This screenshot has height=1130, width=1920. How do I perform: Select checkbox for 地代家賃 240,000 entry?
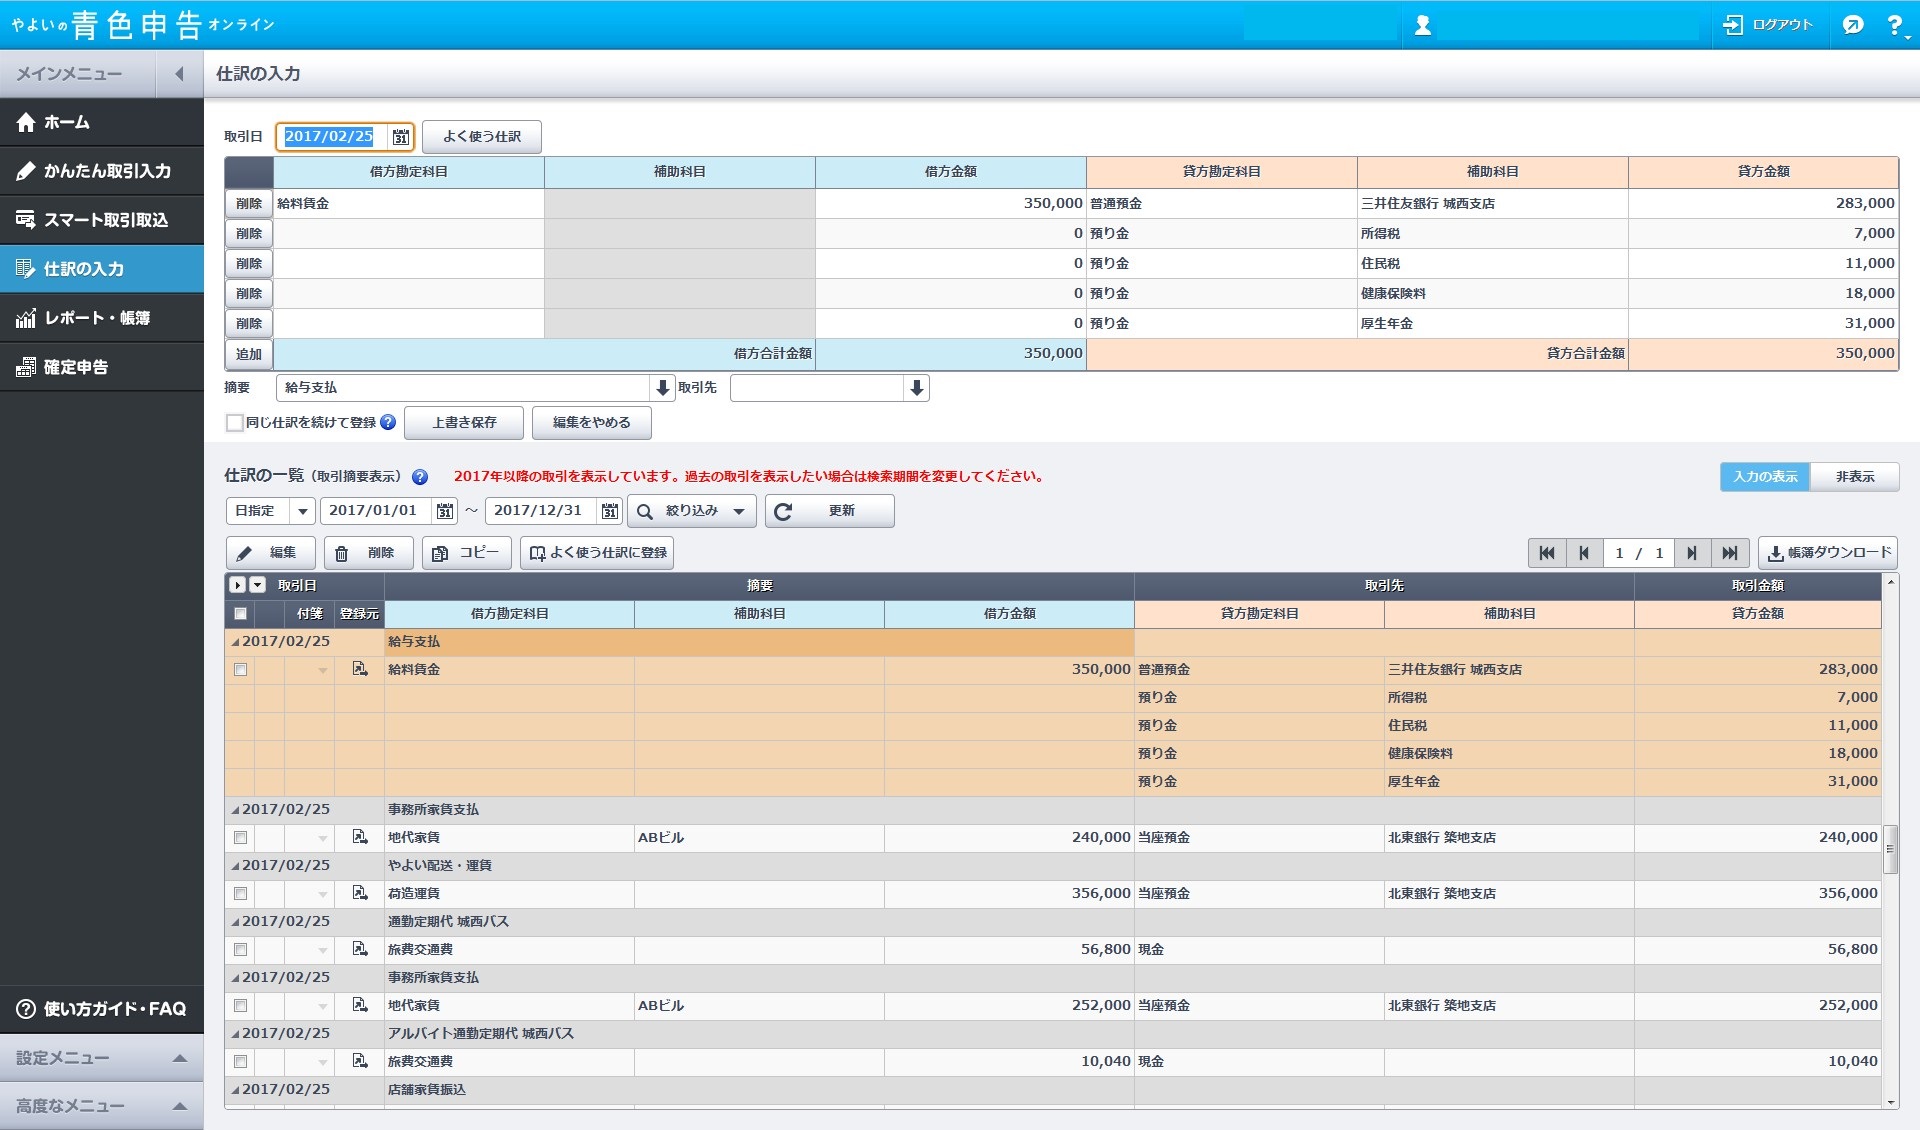[x=240, y=838]
